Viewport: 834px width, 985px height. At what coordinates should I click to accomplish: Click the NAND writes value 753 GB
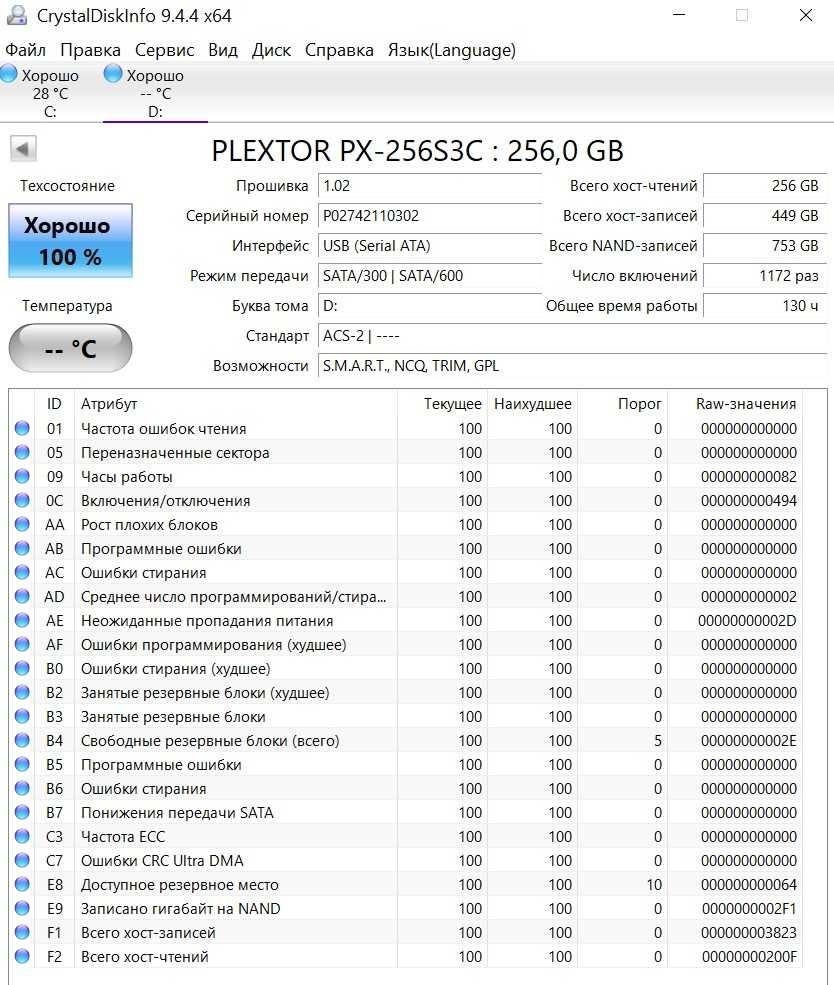[765, 246]
